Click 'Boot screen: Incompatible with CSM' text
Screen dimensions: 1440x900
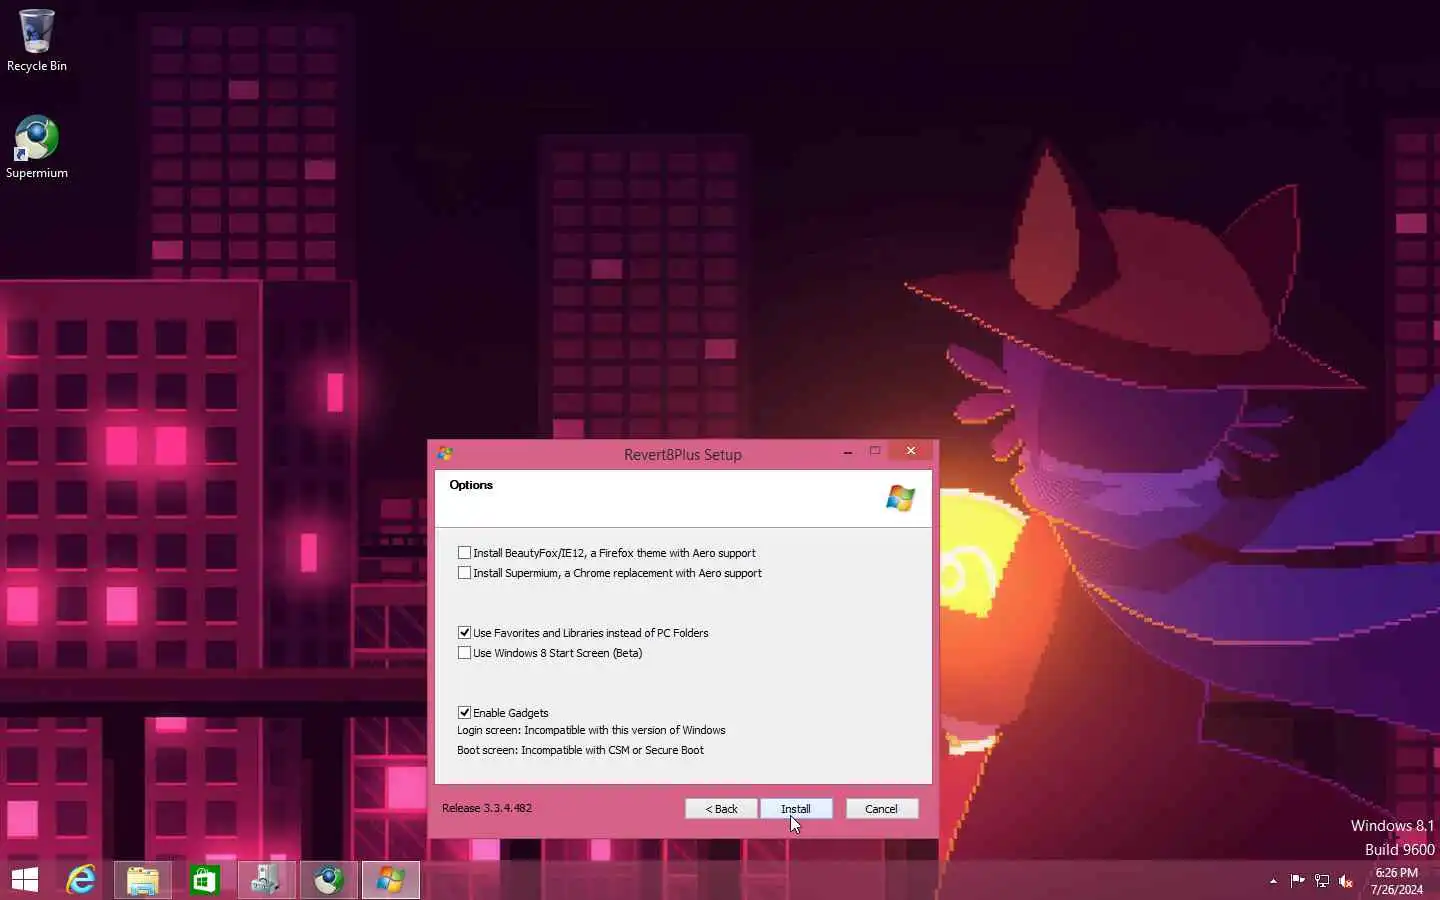coord(580,750)
